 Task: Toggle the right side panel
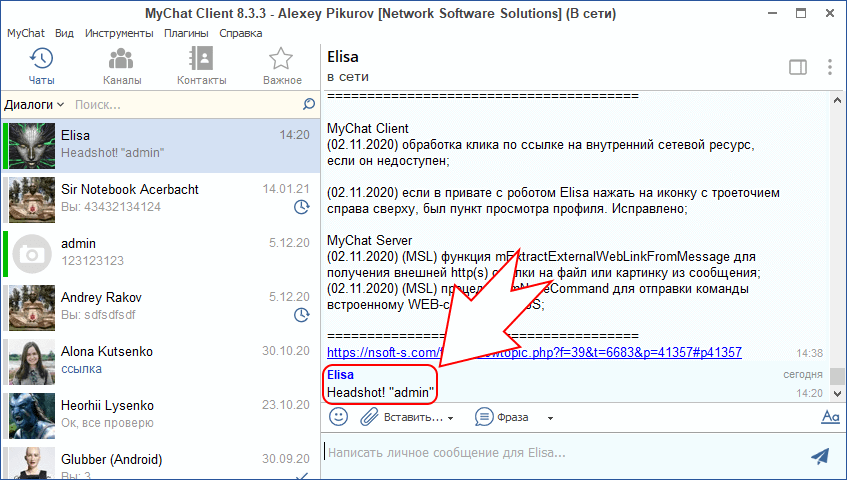797,67
